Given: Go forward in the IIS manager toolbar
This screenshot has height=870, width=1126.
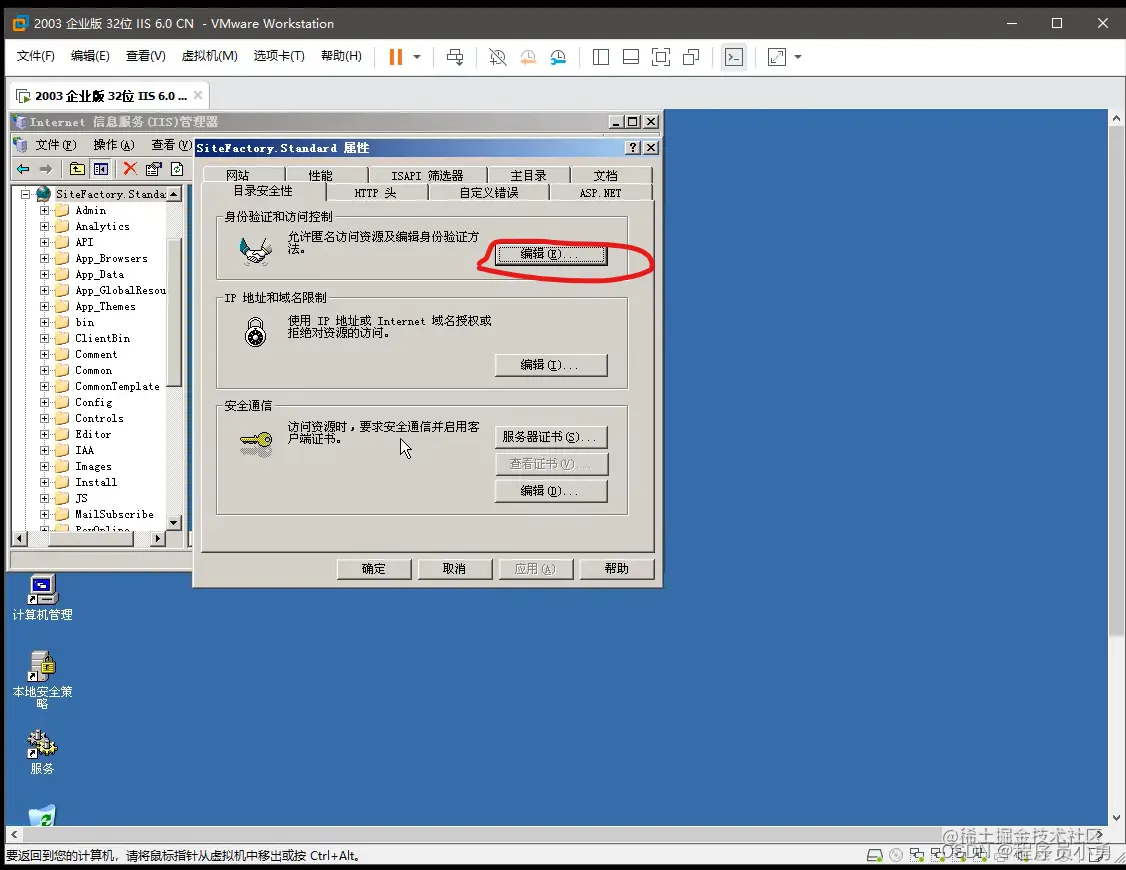Looking at the screenshot, I should [46, 169].
